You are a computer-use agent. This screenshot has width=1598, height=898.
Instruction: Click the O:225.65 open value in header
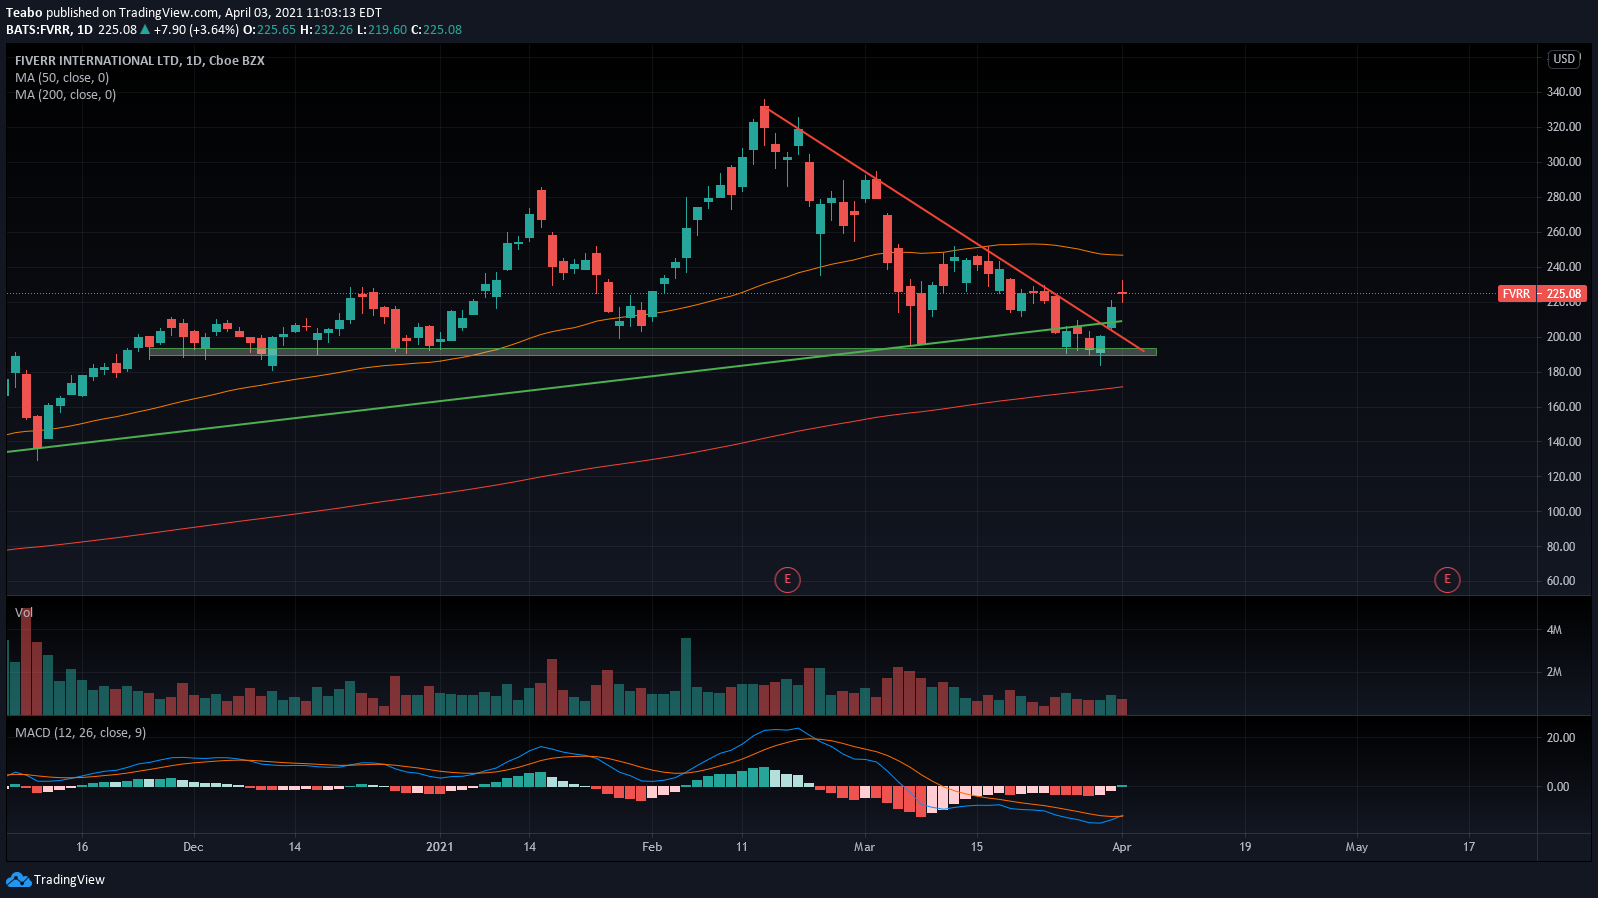point(270,30)
